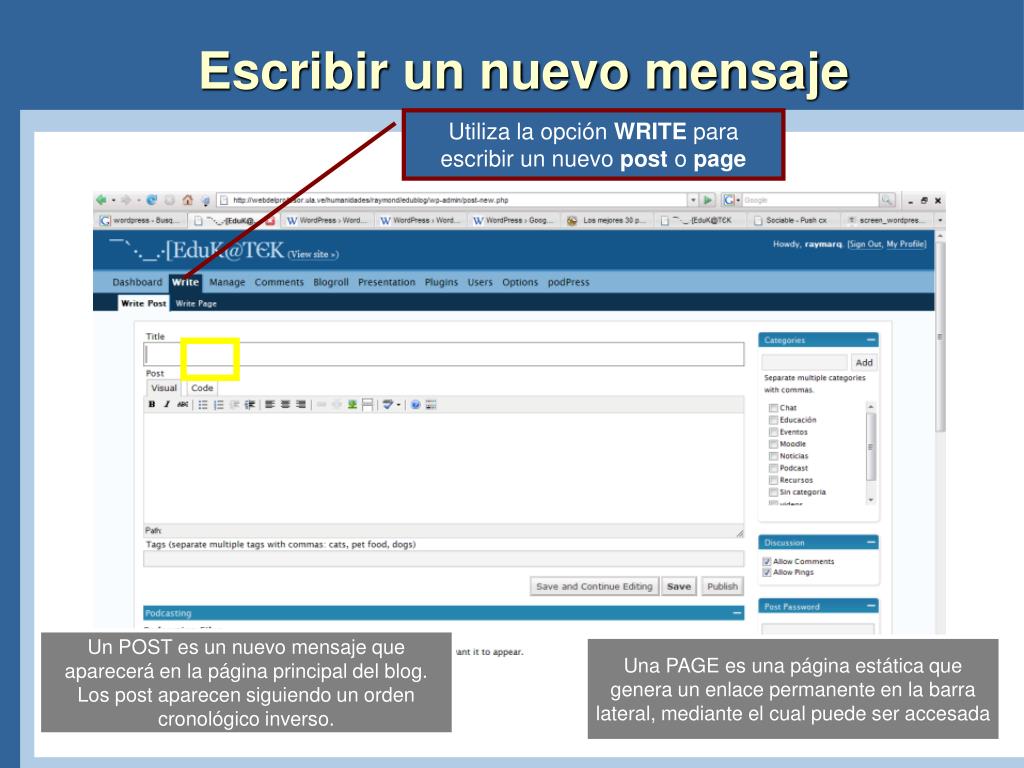Check the Recursos category
The height and width of the screenshot is (768, 1024).
[x=773, y=480]
